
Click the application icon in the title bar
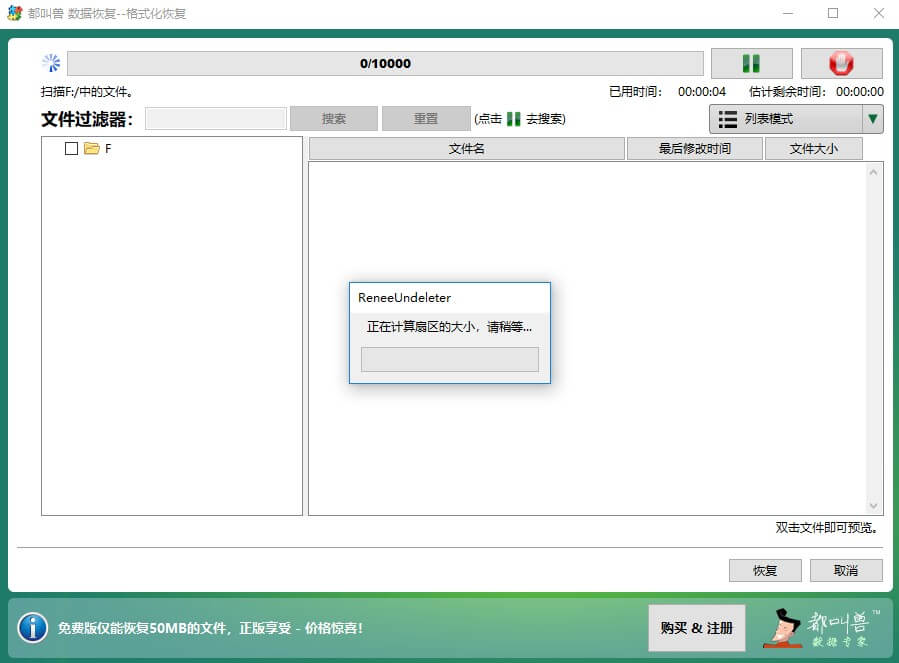point(14,13)
